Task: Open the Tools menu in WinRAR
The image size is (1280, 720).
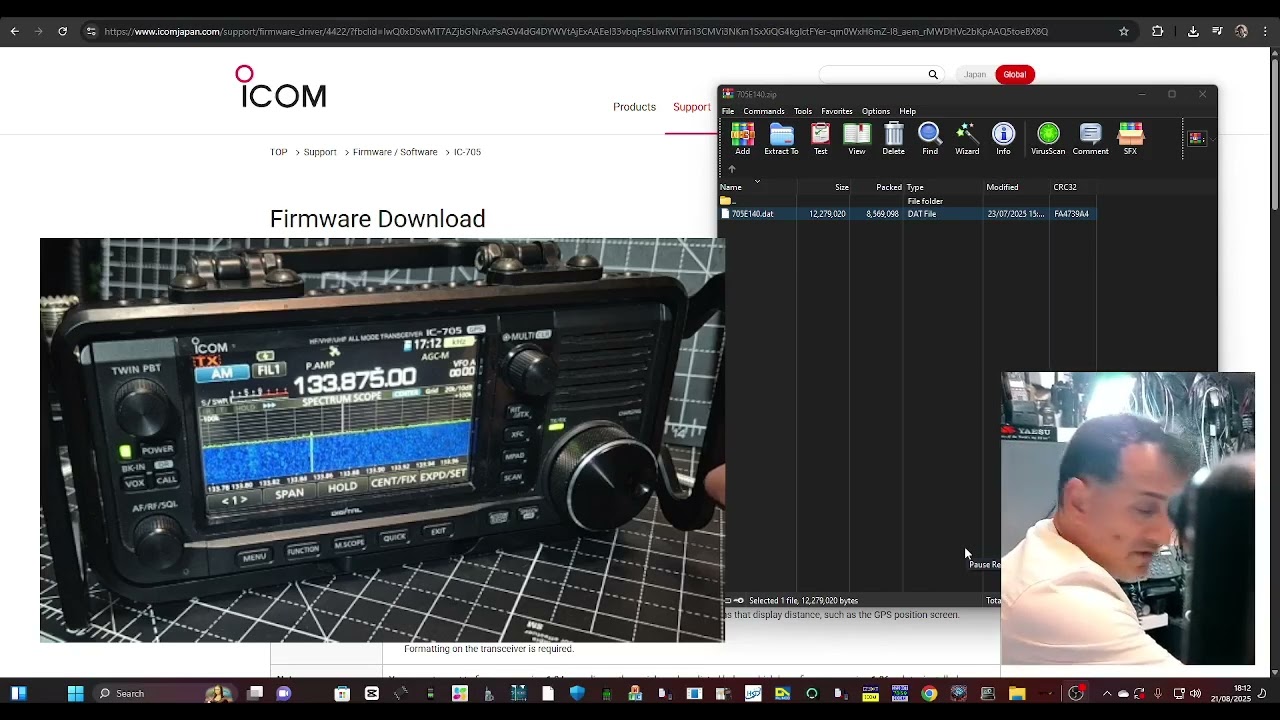Action: (803, 111)
